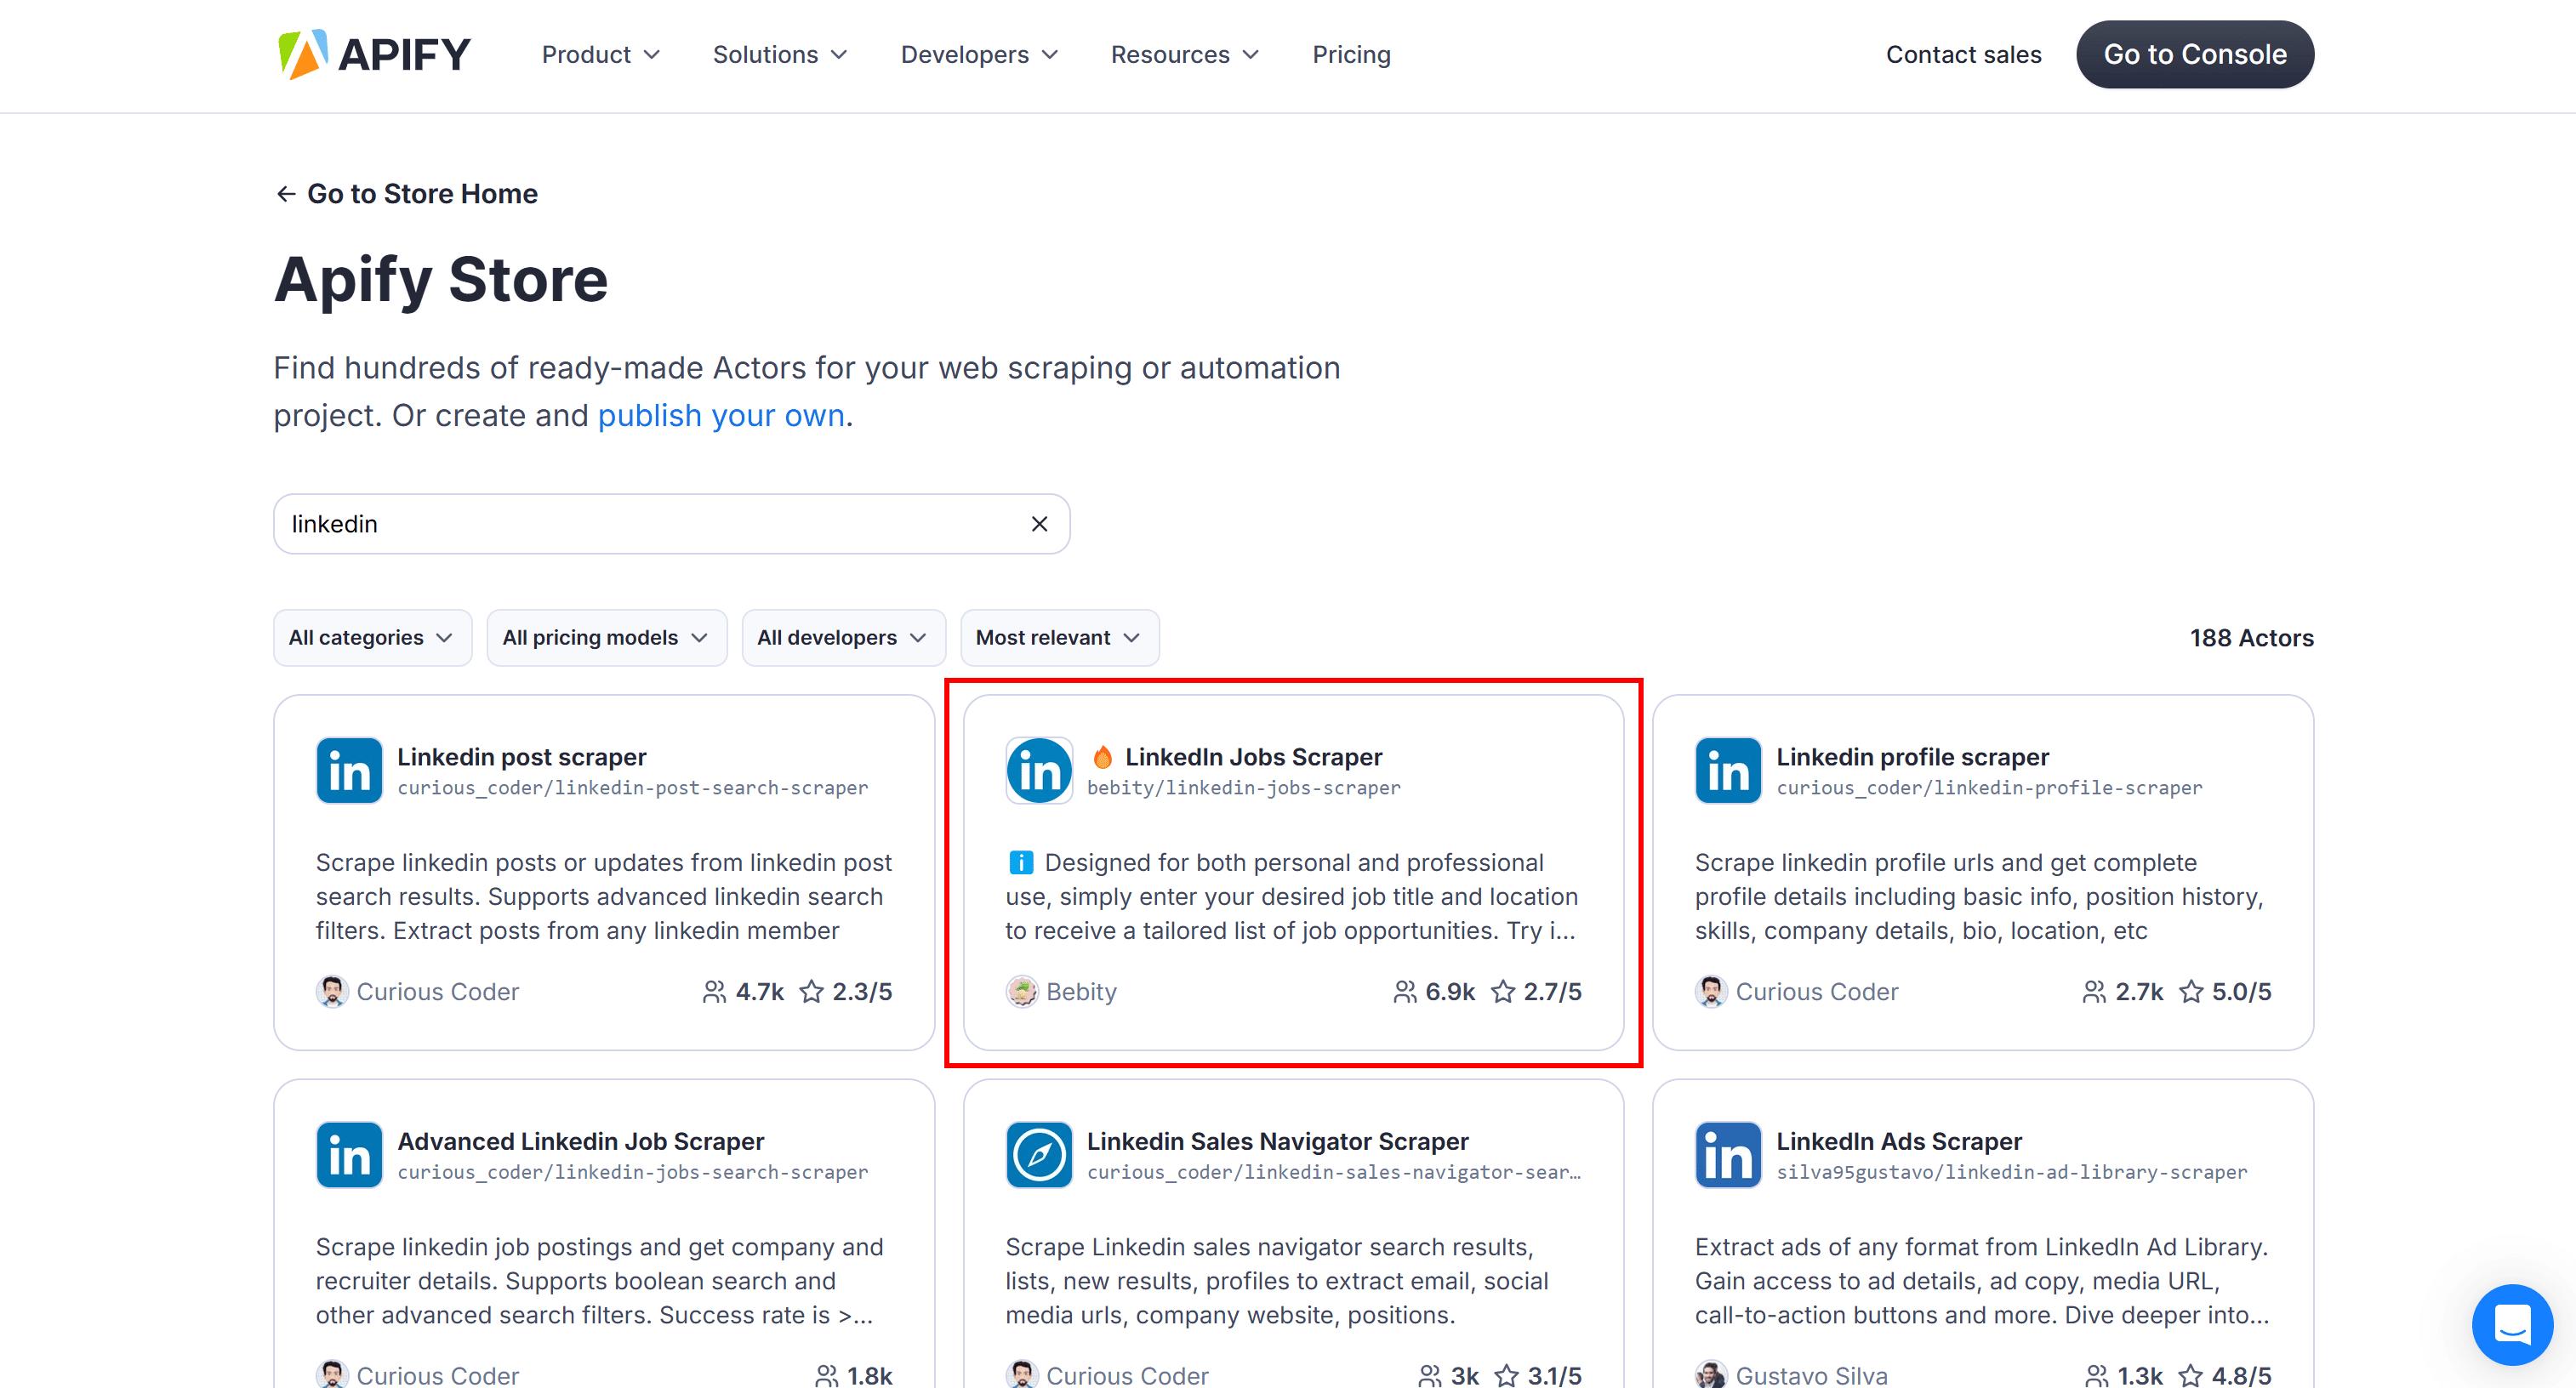2576x1388 pixels.
Task: Click the Linkedin Sales Navigator compass icon
Action: [x=1038, y=1155]
